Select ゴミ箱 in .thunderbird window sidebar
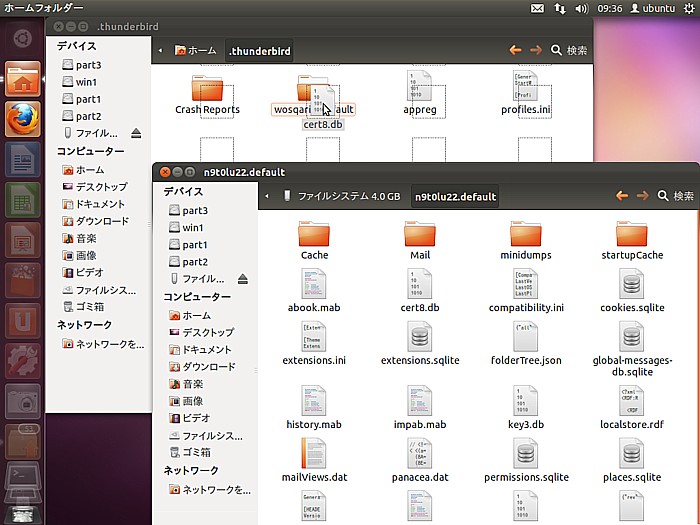 (83, 306)
